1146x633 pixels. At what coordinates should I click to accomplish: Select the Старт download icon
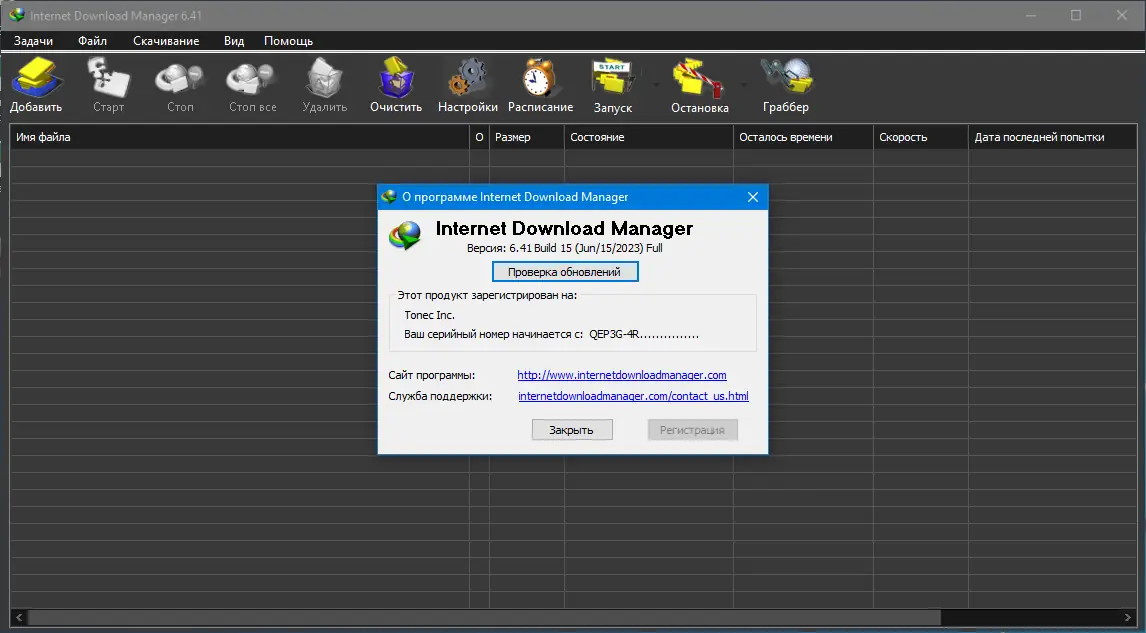(x=107, y=75)
